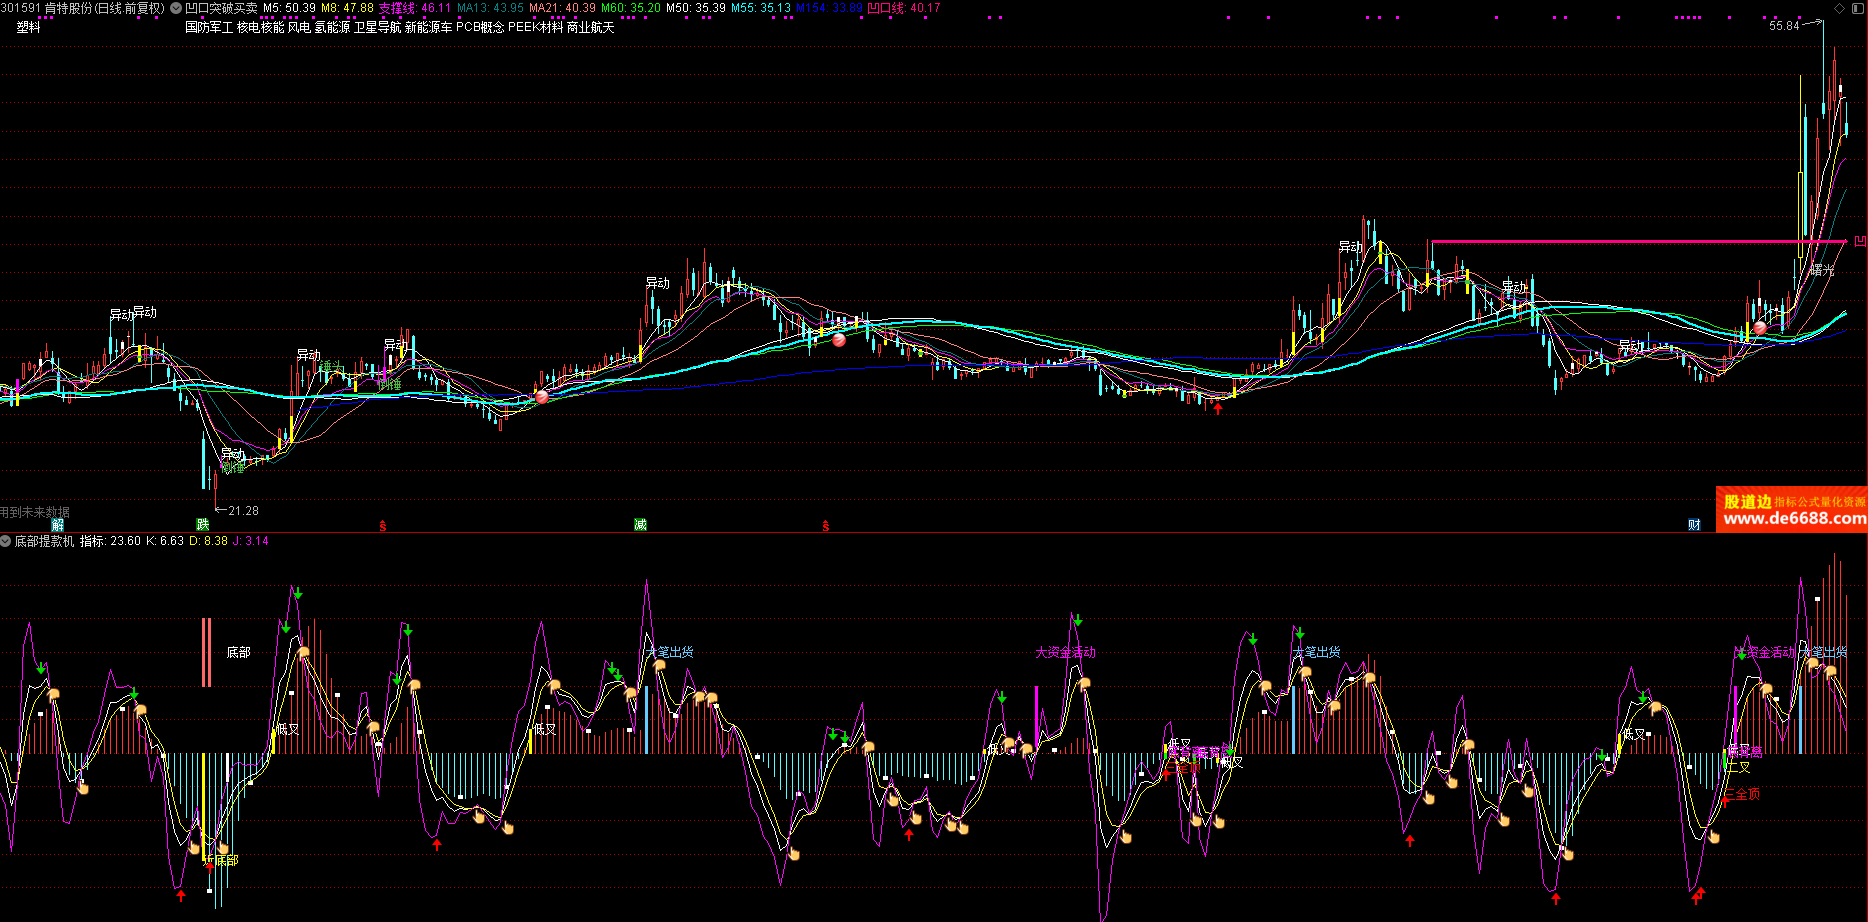Click the J: 3.14 value
This screenshot has width=1868, height=922.
tap(250, 541)
